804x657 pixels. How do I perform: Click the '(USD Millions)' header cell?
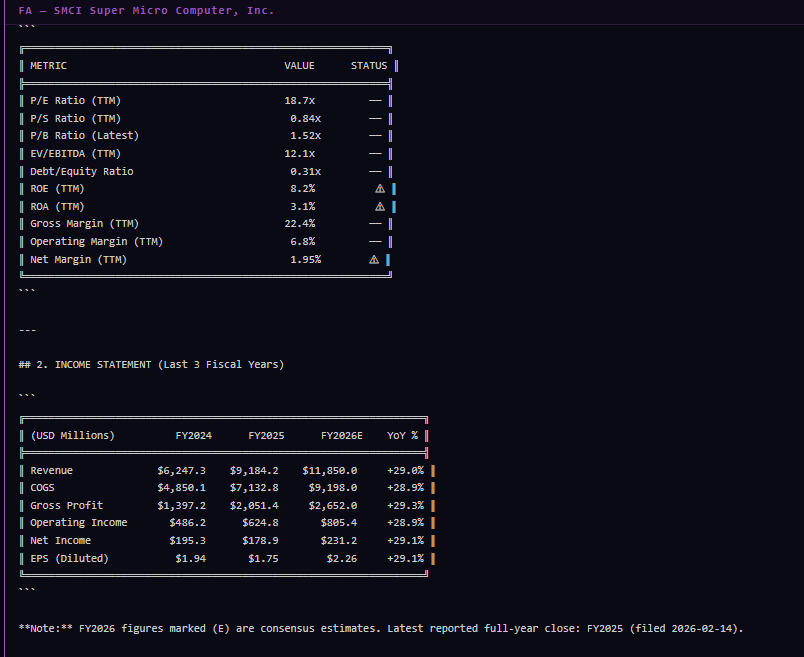tap(73, 435)
